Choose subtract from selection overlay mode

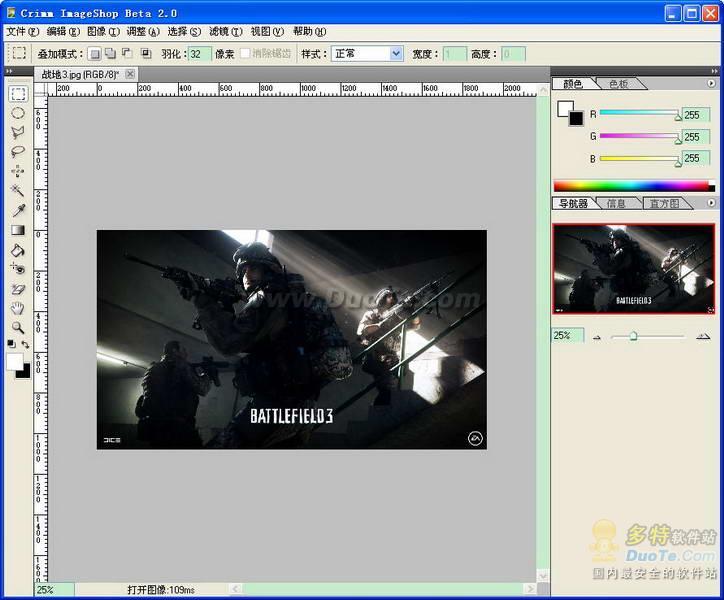(x=127, y=54)
